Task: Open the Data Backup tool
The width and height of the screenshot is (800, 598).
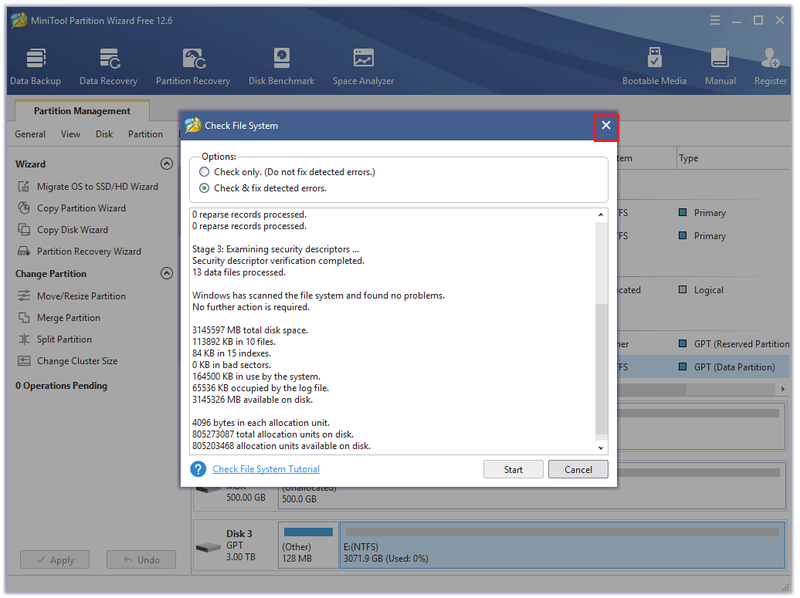Action: (35, 67)
